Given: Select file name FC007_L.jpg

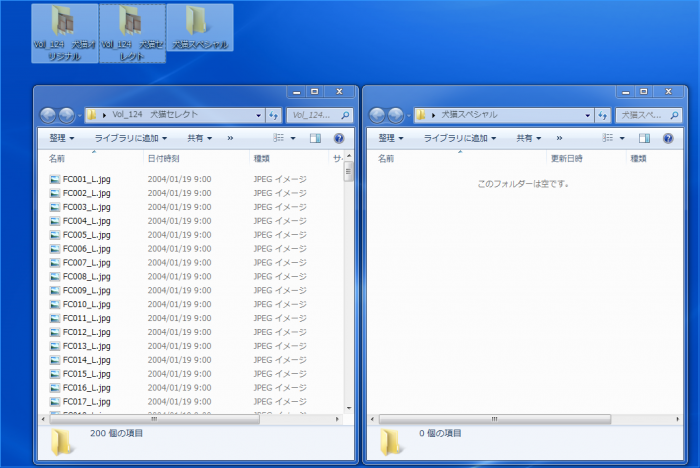Looking at the screenshot, I should (x=87, y=263).
